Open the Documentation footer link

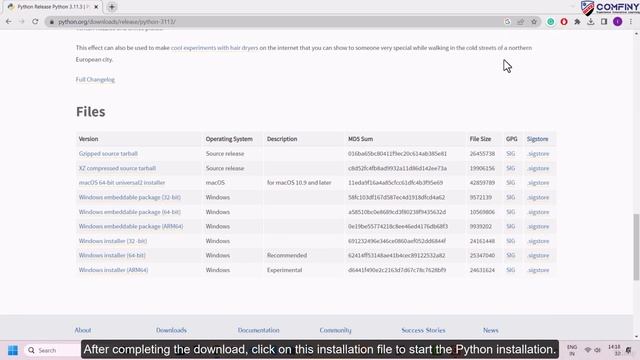click(x=259, y=330)
